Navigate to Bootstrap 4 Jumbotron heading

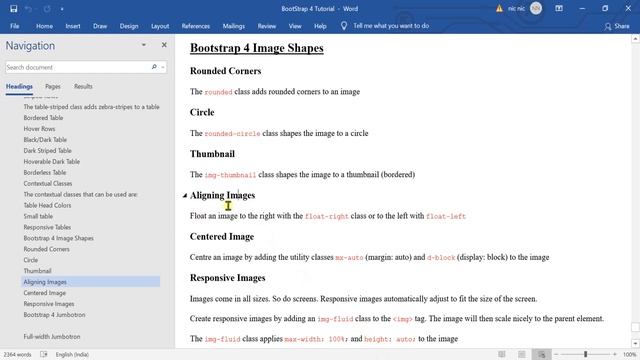click(x=54, y=315)
